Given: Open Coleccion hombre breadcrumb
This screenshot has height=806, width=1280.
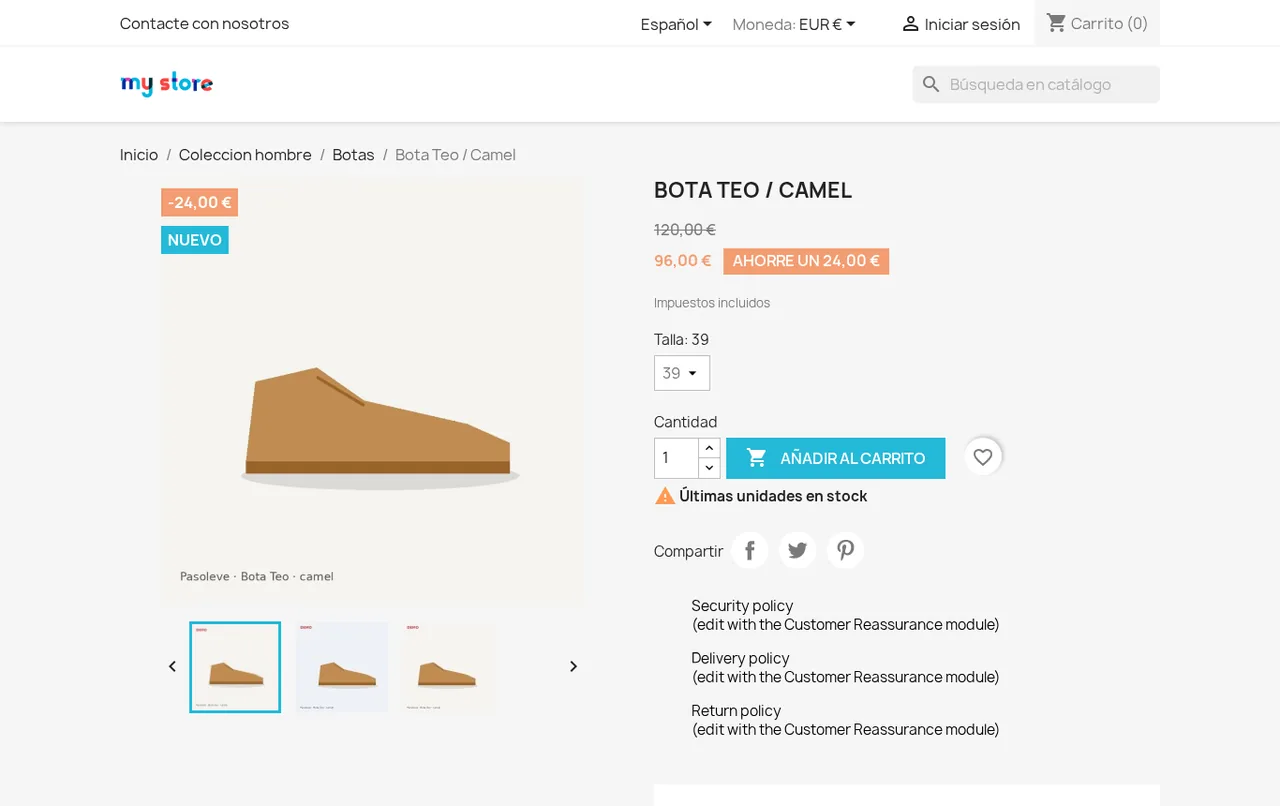Looking at the screenshot, I should (245, 155).
